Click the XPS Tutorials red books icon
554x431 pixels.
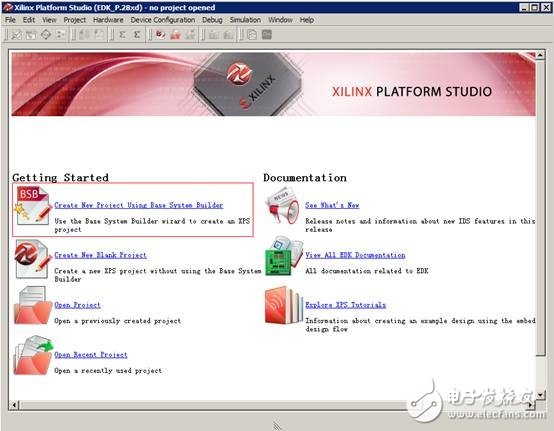pyautogui.click(x=284, y=306)
